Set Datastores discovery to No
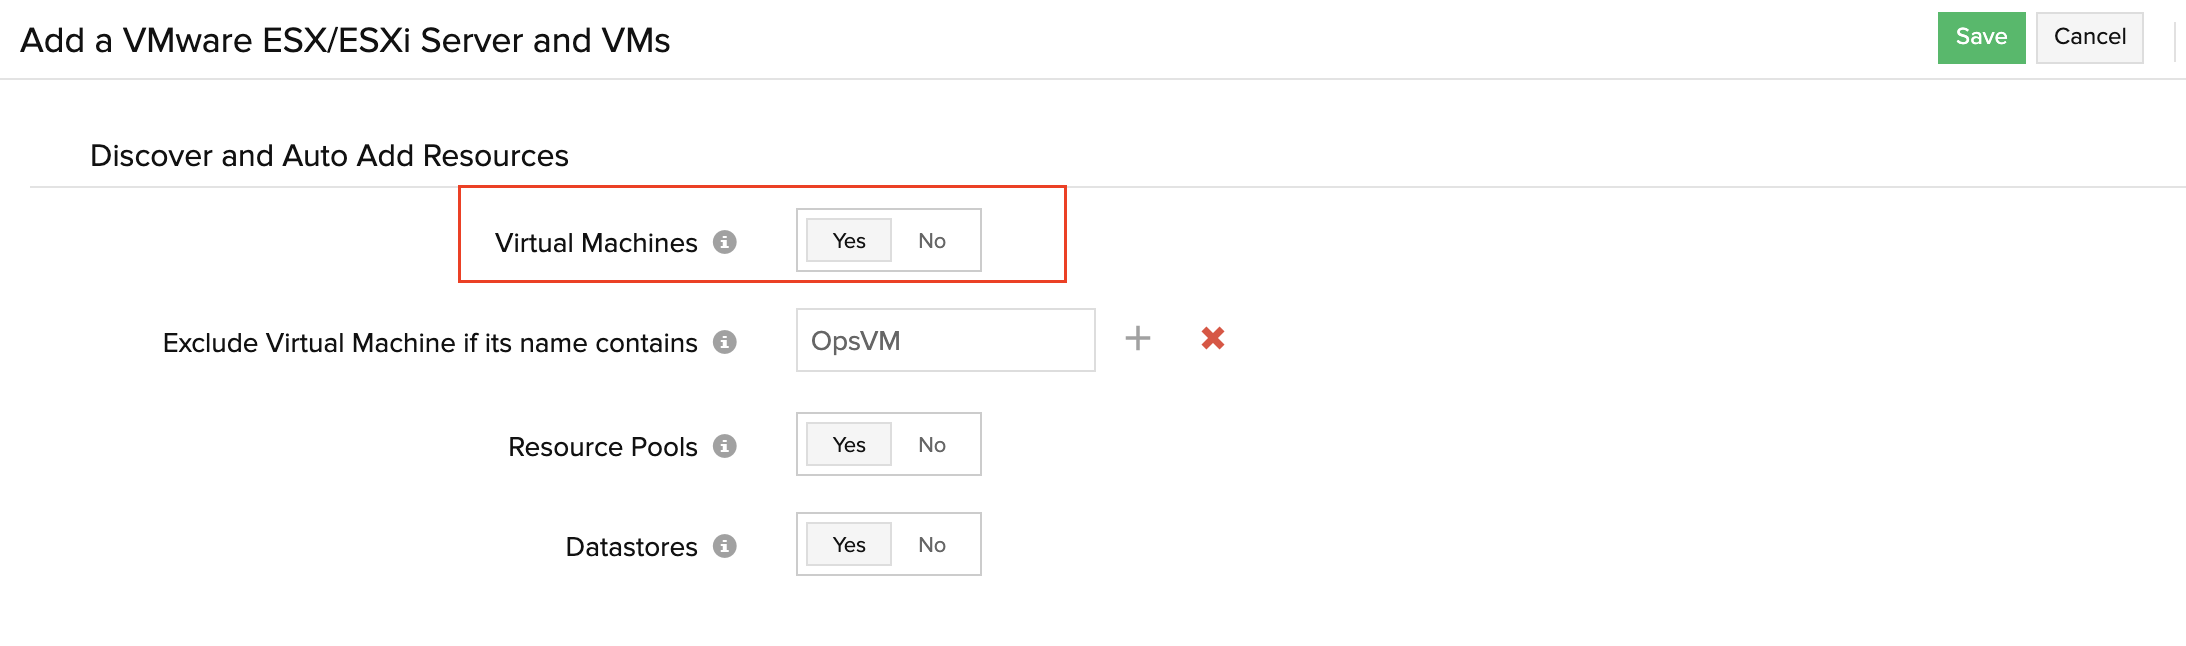The height and width of the screenshot is (646, 2186). point(931,544)
